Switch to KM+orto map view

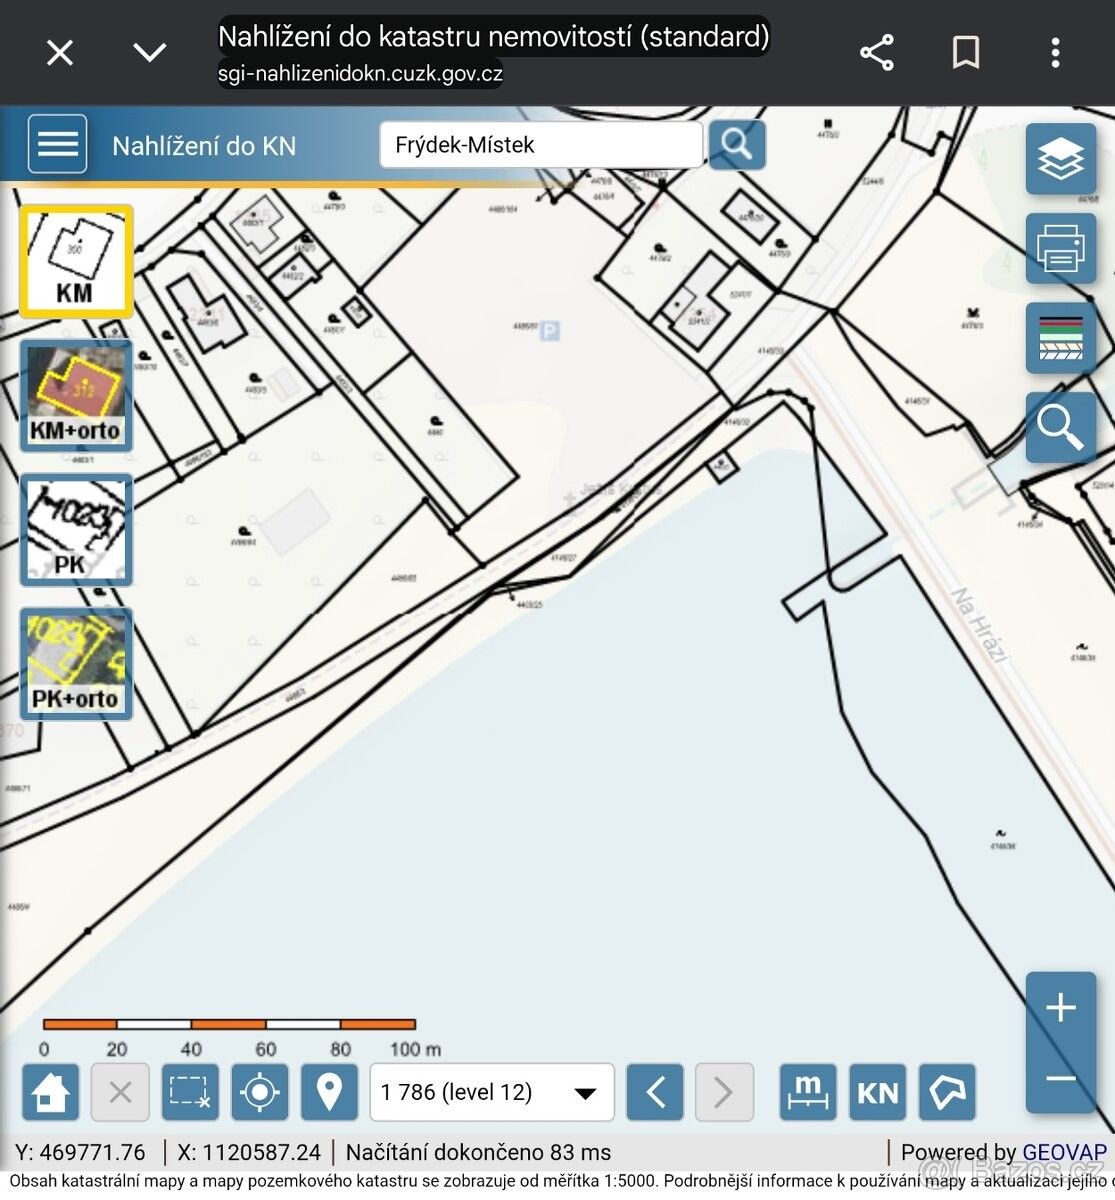(76, 396)
